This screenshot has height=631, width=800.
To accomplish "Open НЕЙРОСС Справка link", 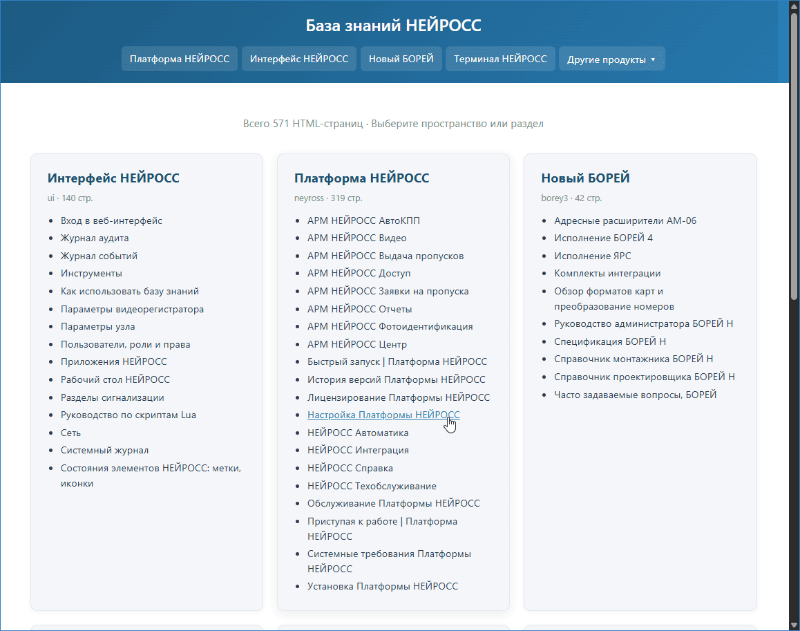I will pos(350,468).
